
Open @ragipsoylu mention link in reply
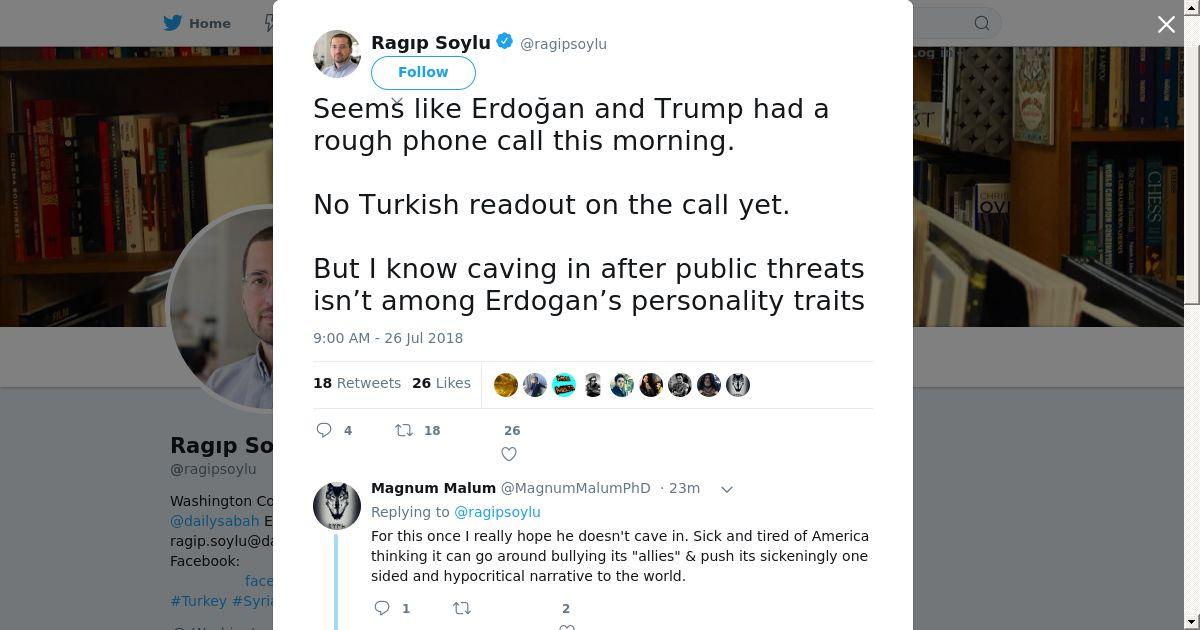tap(497, 512)
